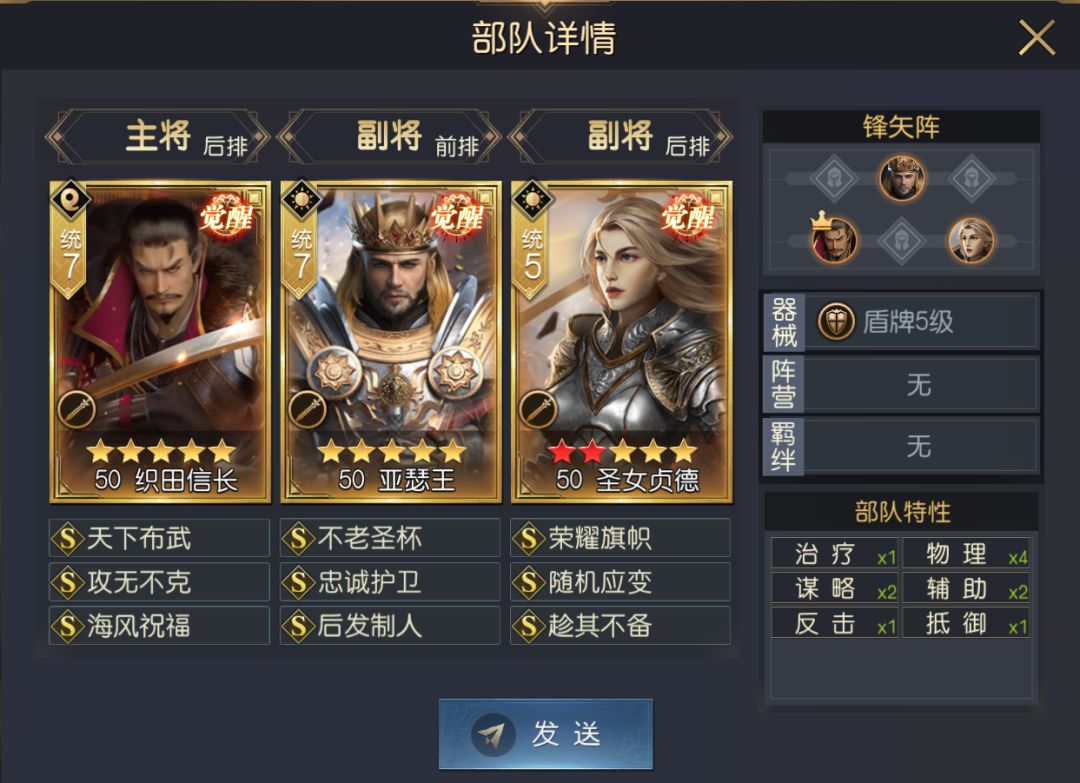Click the 发送 send button
The height and width of the screenshot is (783, 1080).
[546, 734]
